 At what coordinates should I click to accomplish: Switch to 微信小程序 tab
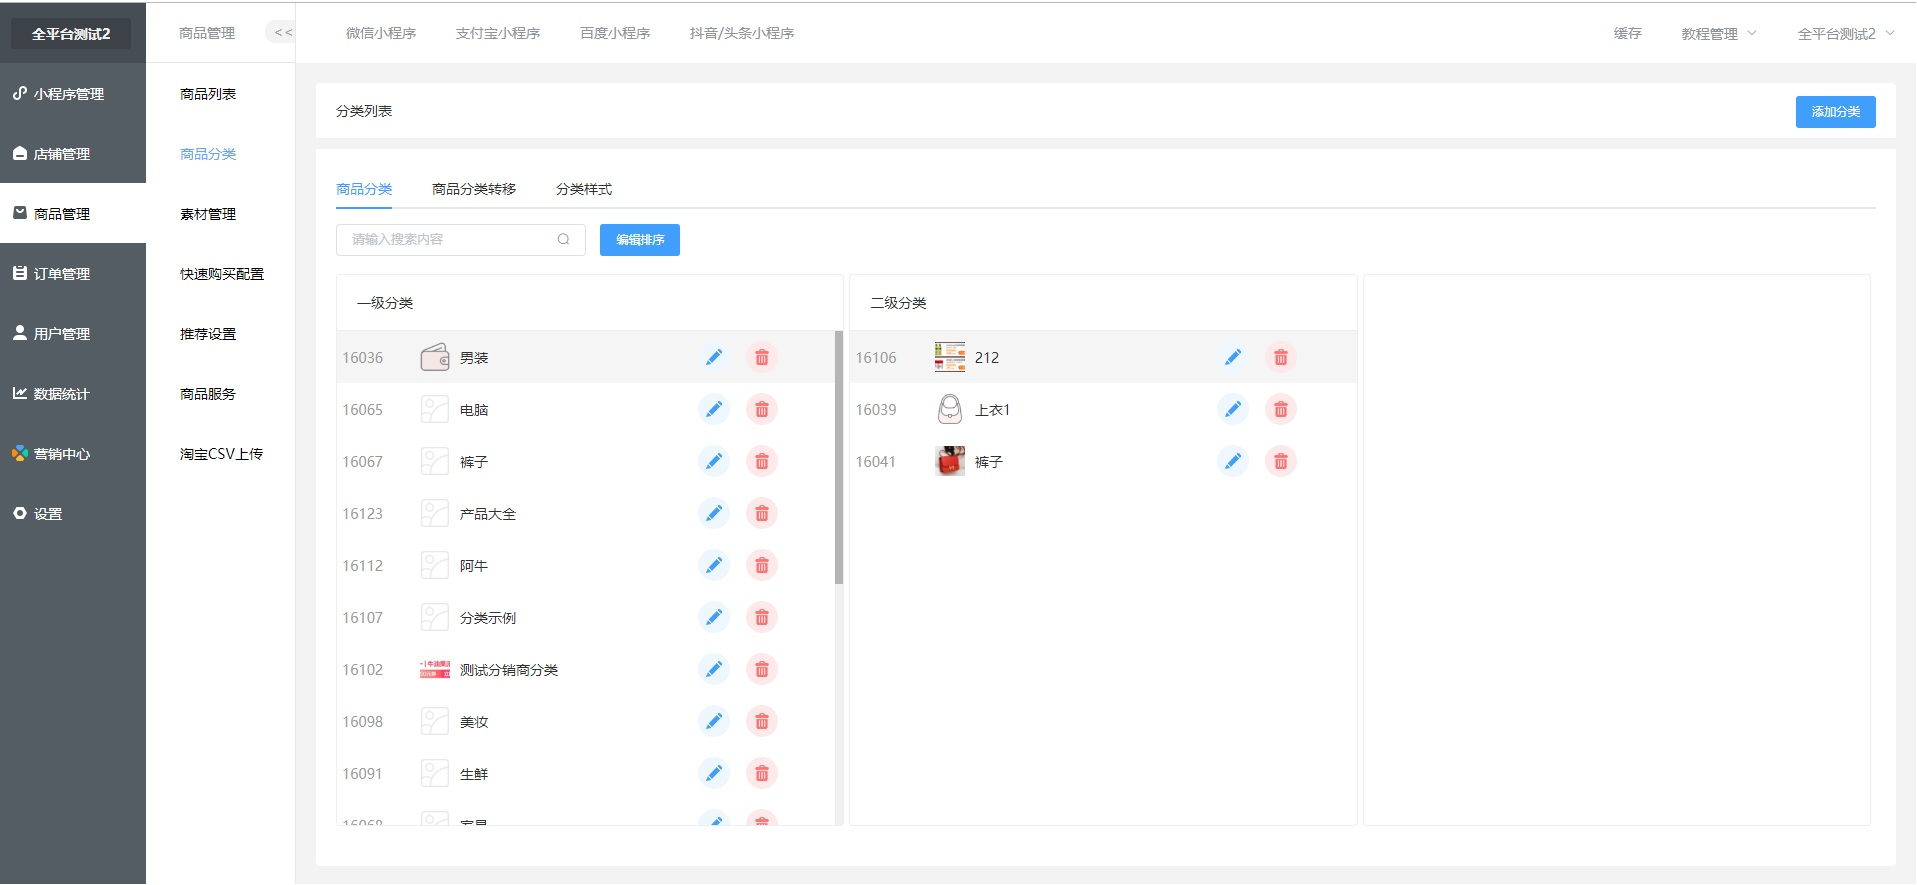click(381, 33)
